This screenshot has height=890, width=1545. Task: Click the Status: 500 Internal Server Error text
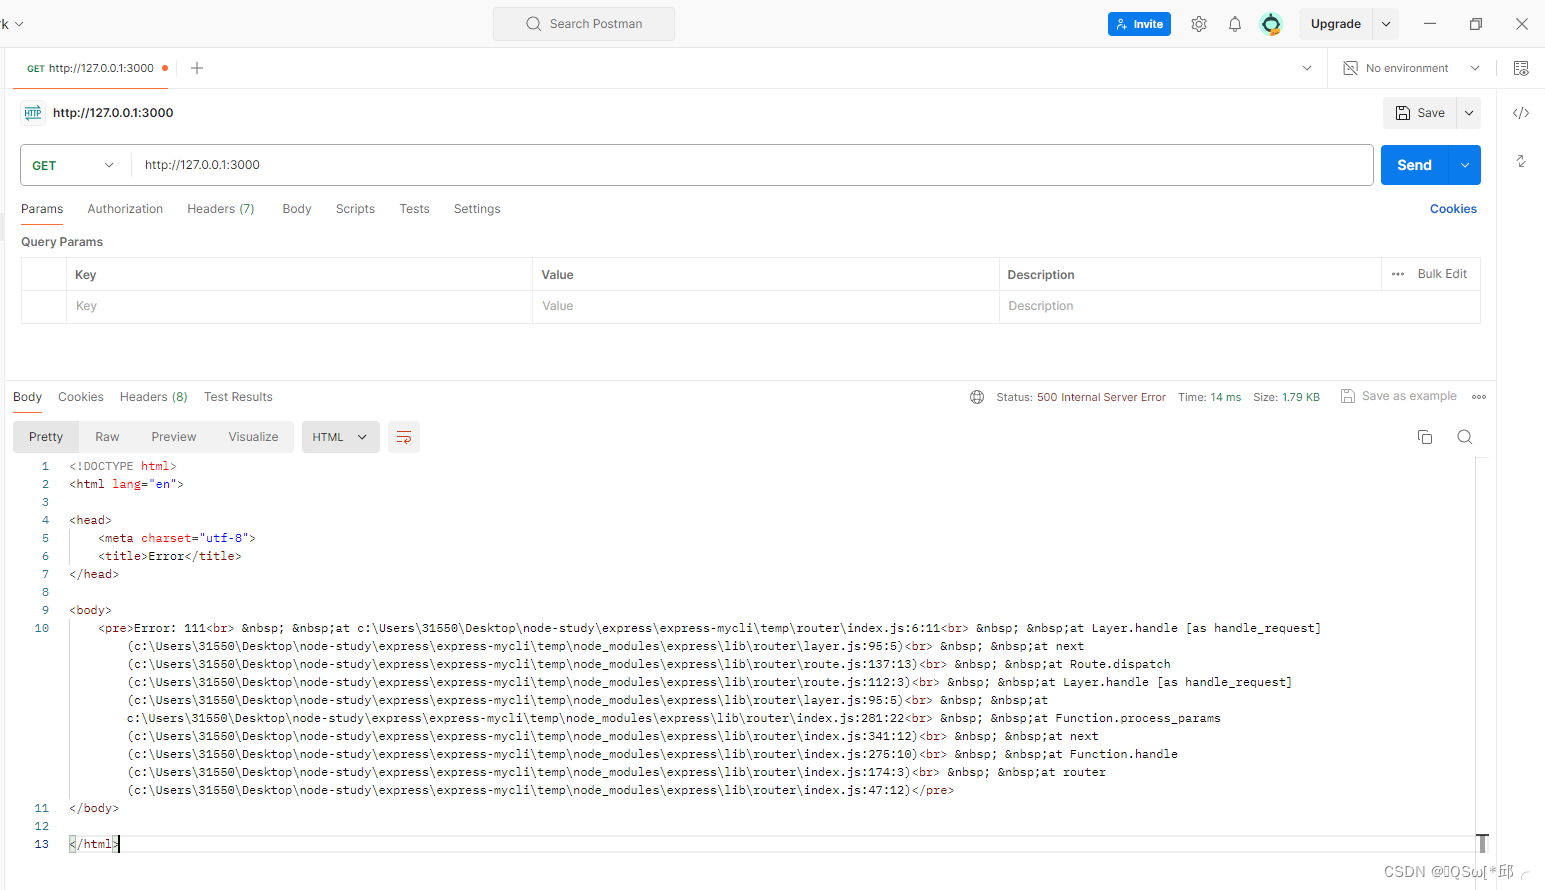[1081, 397]
